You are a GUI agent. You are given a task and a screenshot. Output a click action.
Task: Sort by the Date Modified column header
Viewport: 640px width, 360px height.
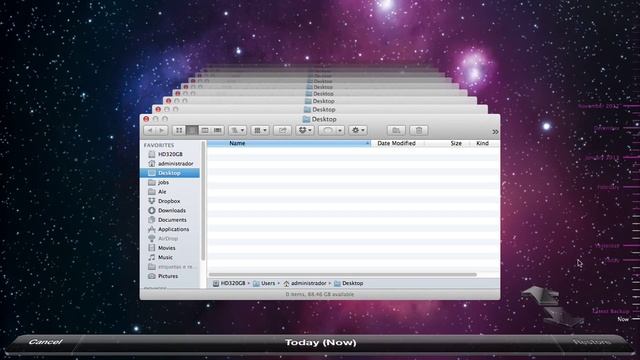398,143
